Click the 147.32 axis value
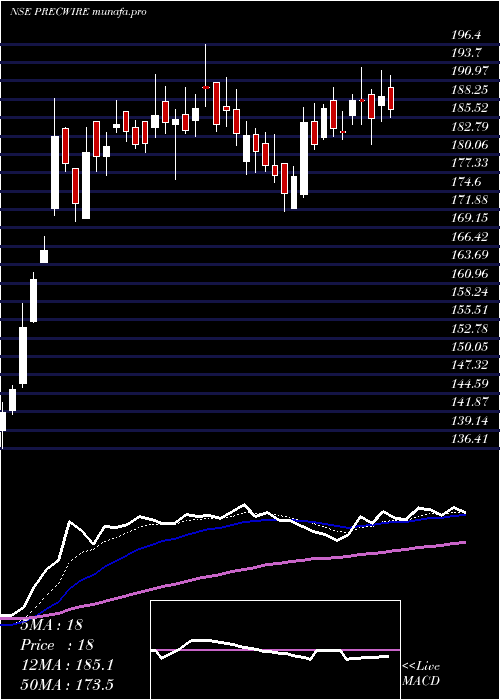This screenshot has width=500, height=700. pyautogui.click(x=468, y=365)
